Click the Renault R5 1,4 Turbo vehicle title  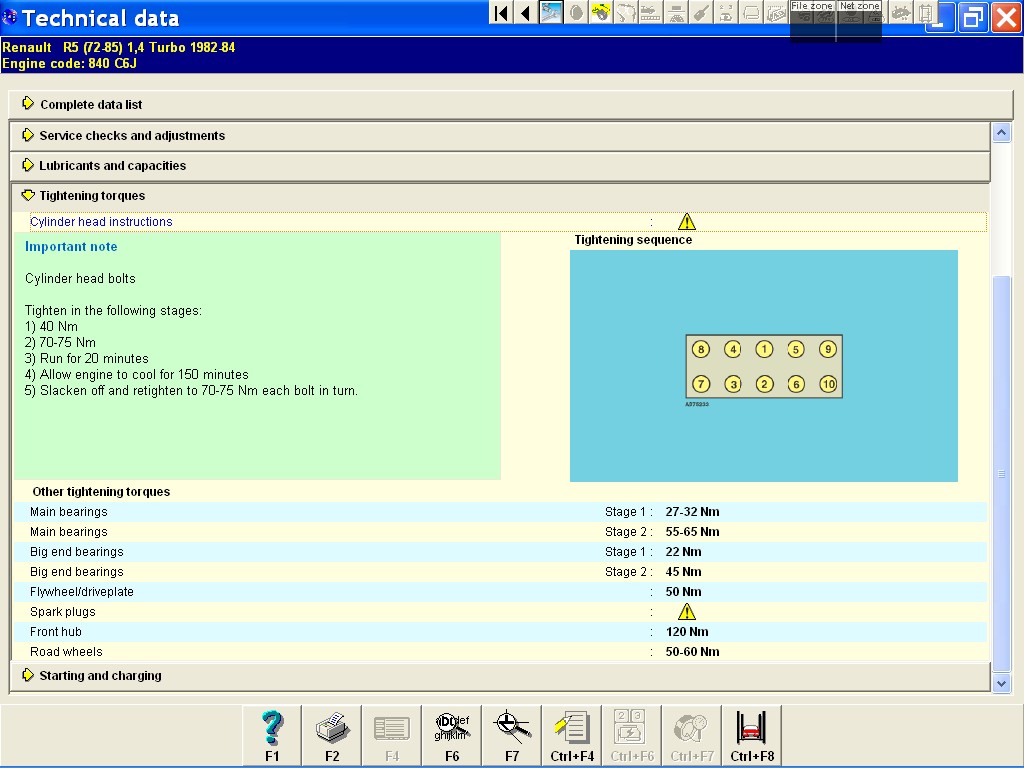click(x=119, y=47)
